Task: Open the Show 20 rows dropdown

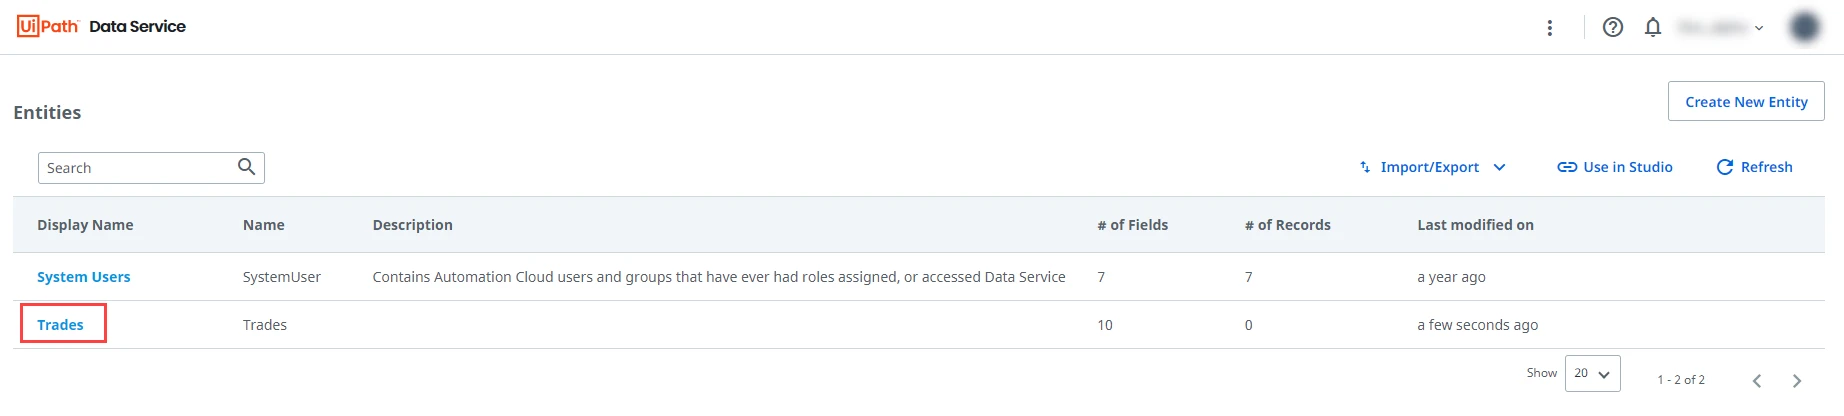Action: 1592,373
